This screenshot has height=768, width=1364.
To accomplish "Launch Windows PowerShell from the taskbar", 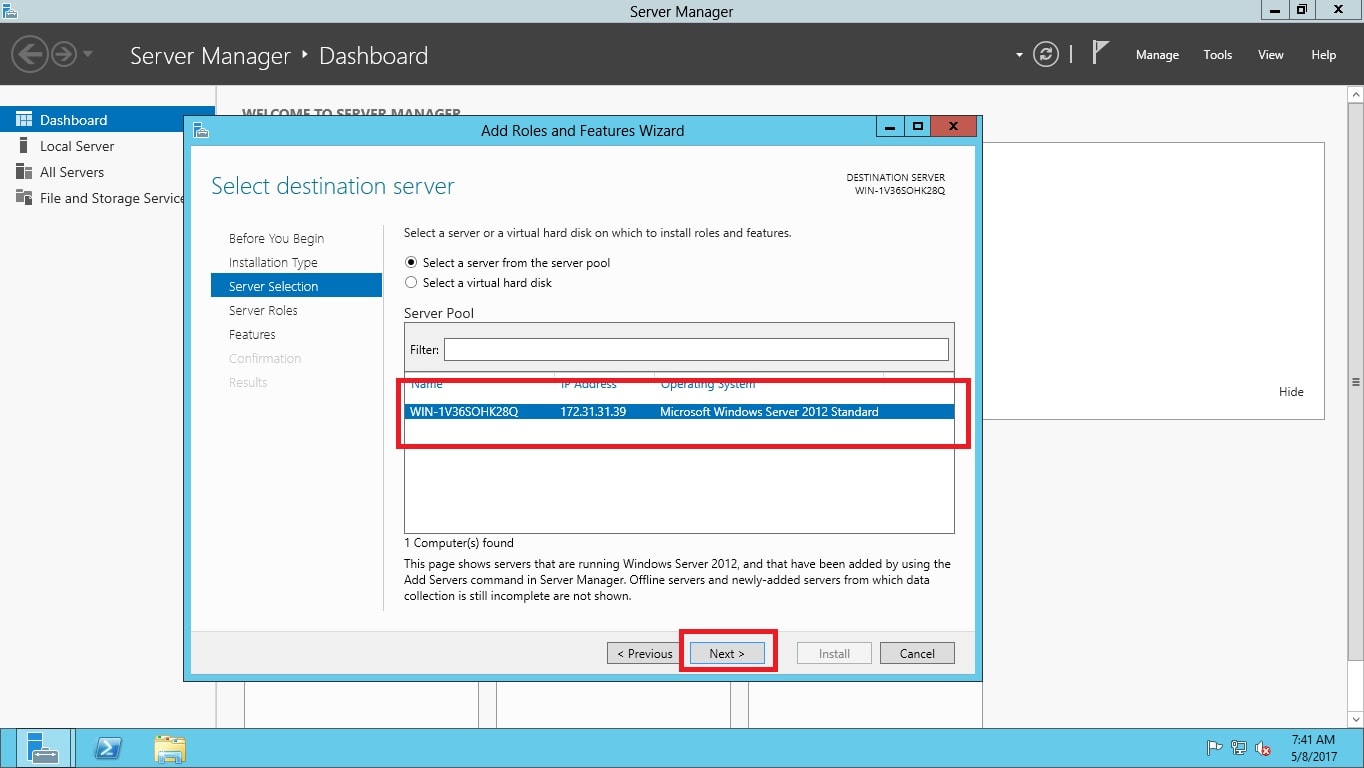I will tap(108, 748).
